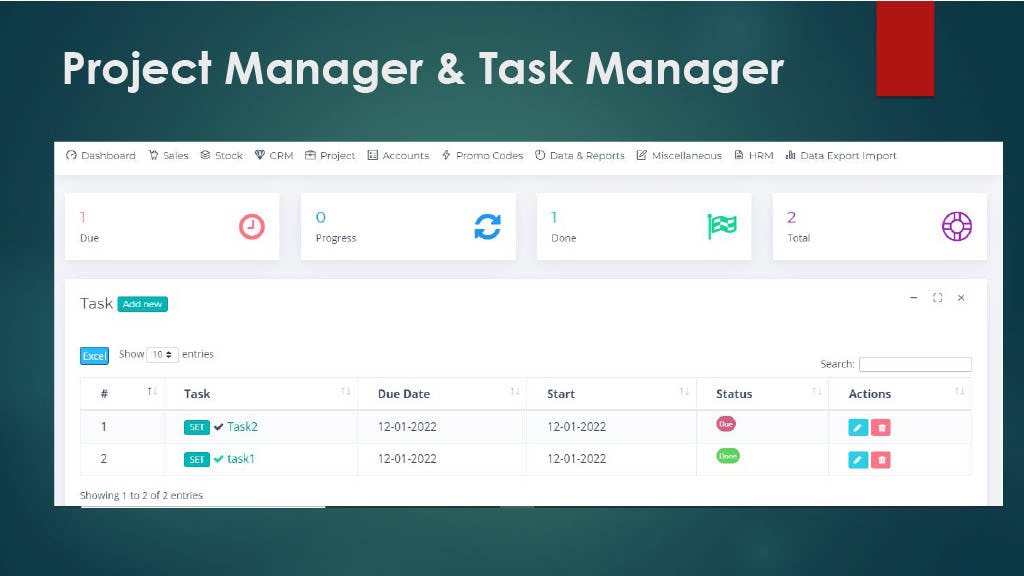Select the HRM document icon
Image resolution: width=1024 pixels, height=576 pixels.
[739, 155]
